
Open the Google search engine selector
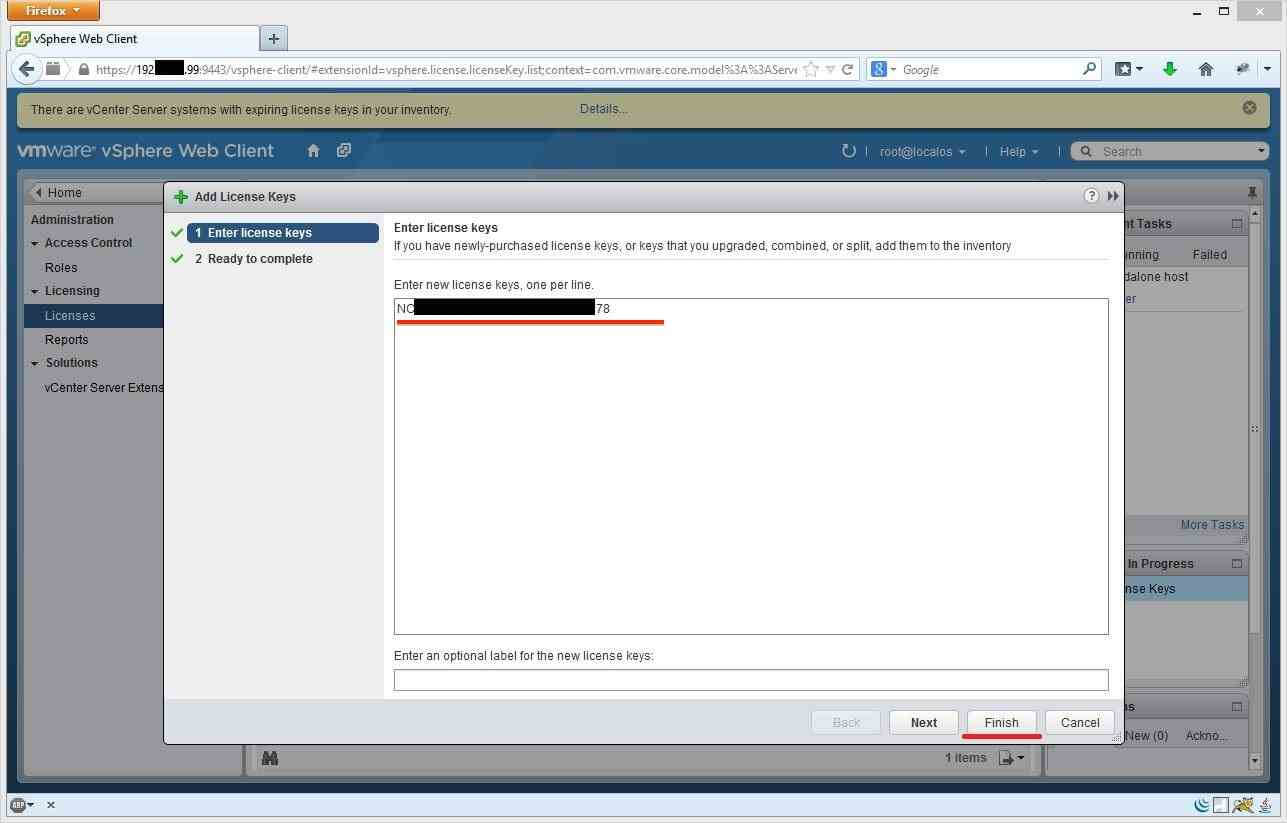pos(884,69)
